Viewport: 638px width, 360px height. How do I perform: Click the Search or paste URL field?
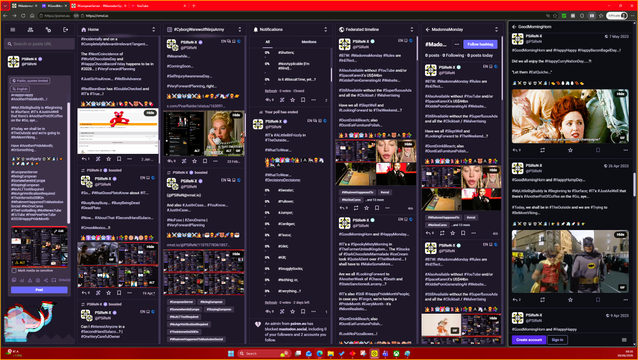[39, 44]
